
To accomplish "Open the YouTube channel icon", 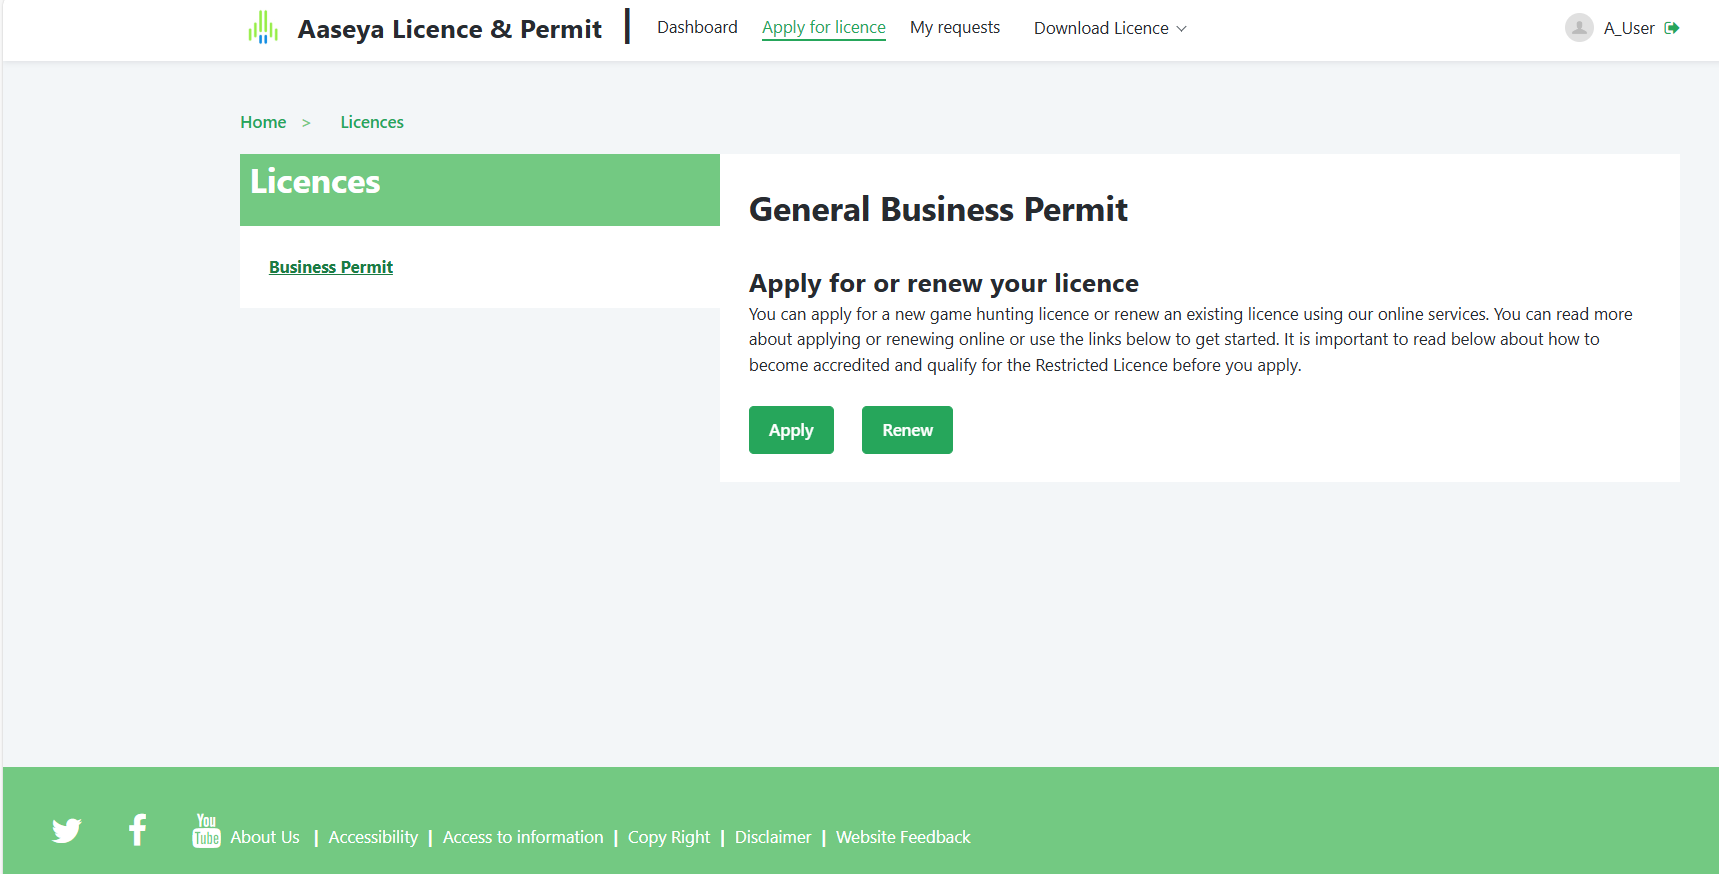I will point(206,831).
